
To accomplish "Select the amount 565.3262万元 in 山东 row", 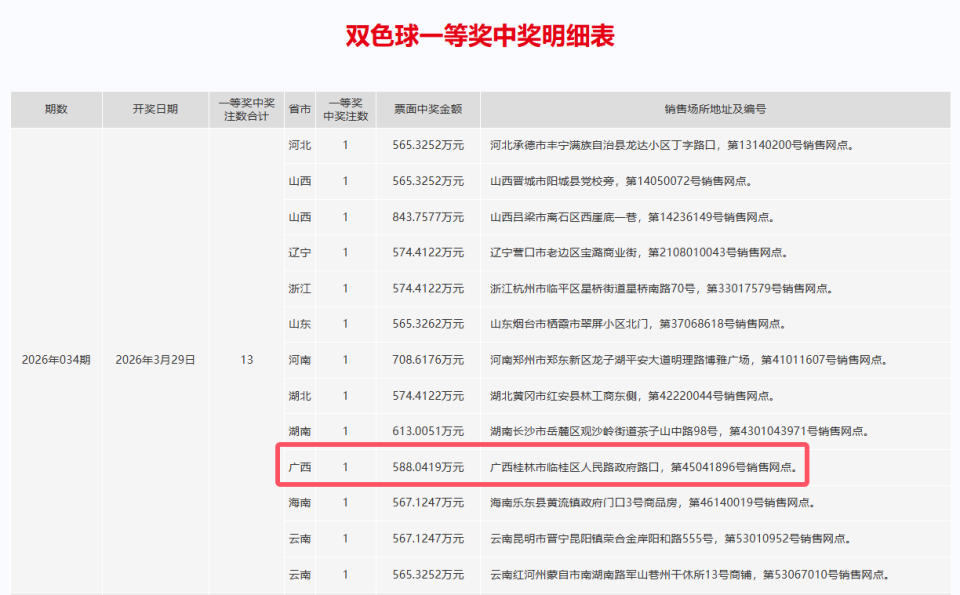I will pos(428,324).
